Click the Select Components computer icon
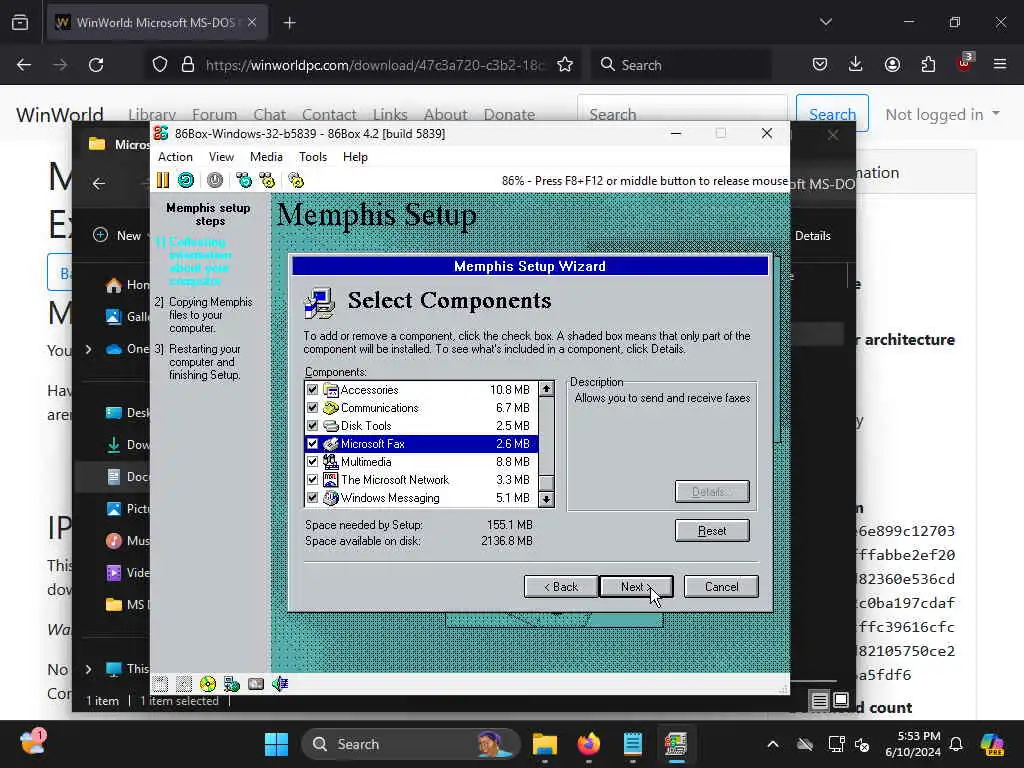Screen dimensions: 1024x768 tap(319, 303)
